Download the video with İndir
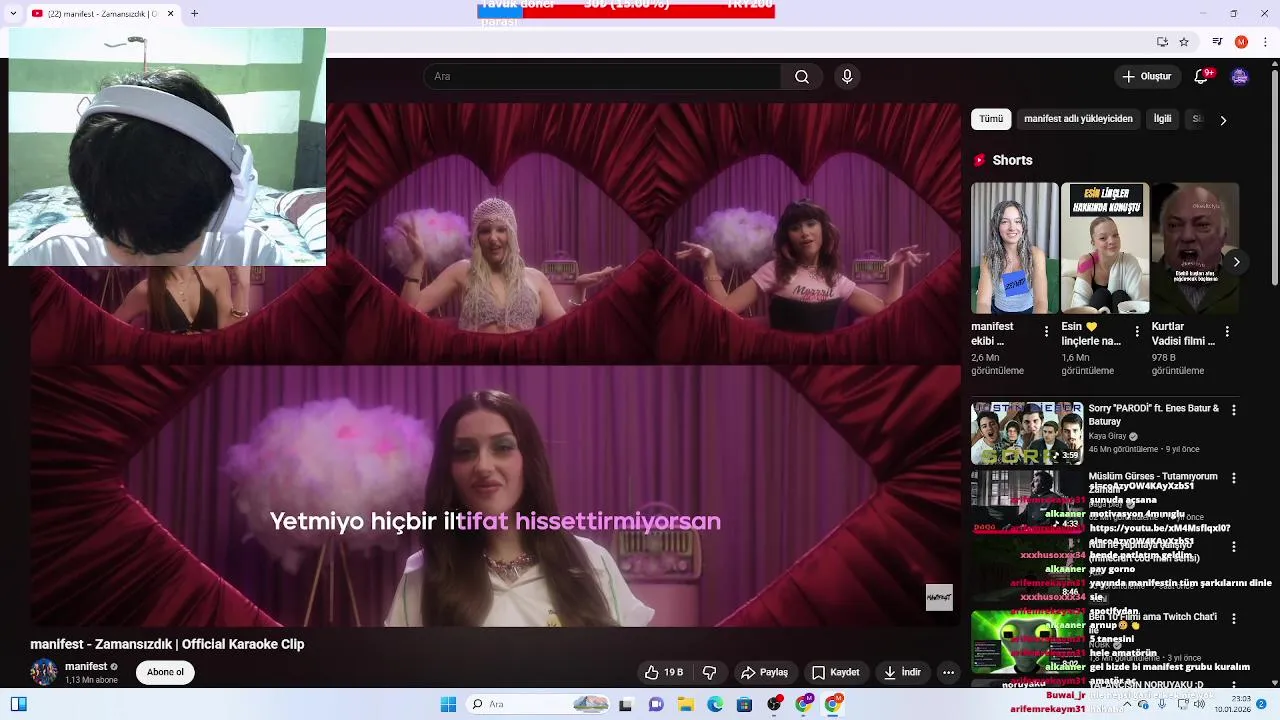Image resolution: width=1280 pixels, height=720 pixels. [901, 673]
